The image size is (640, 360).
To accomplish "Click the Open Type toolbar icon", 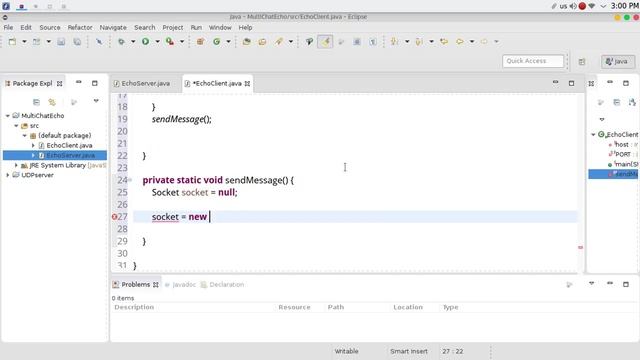I will point(247,42).
